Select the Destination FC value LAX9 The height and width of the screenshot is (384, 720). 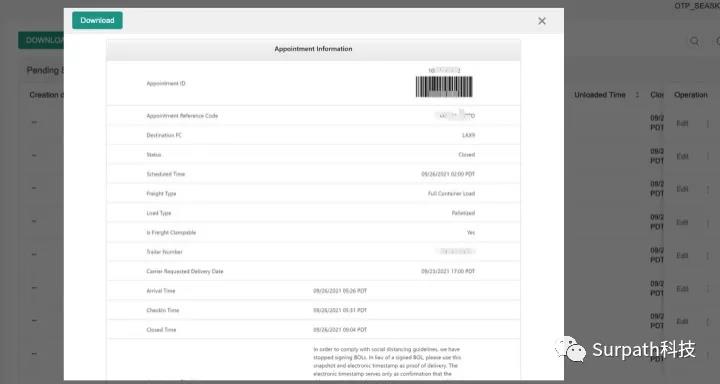pyautogui.click(x=468, y=136)
